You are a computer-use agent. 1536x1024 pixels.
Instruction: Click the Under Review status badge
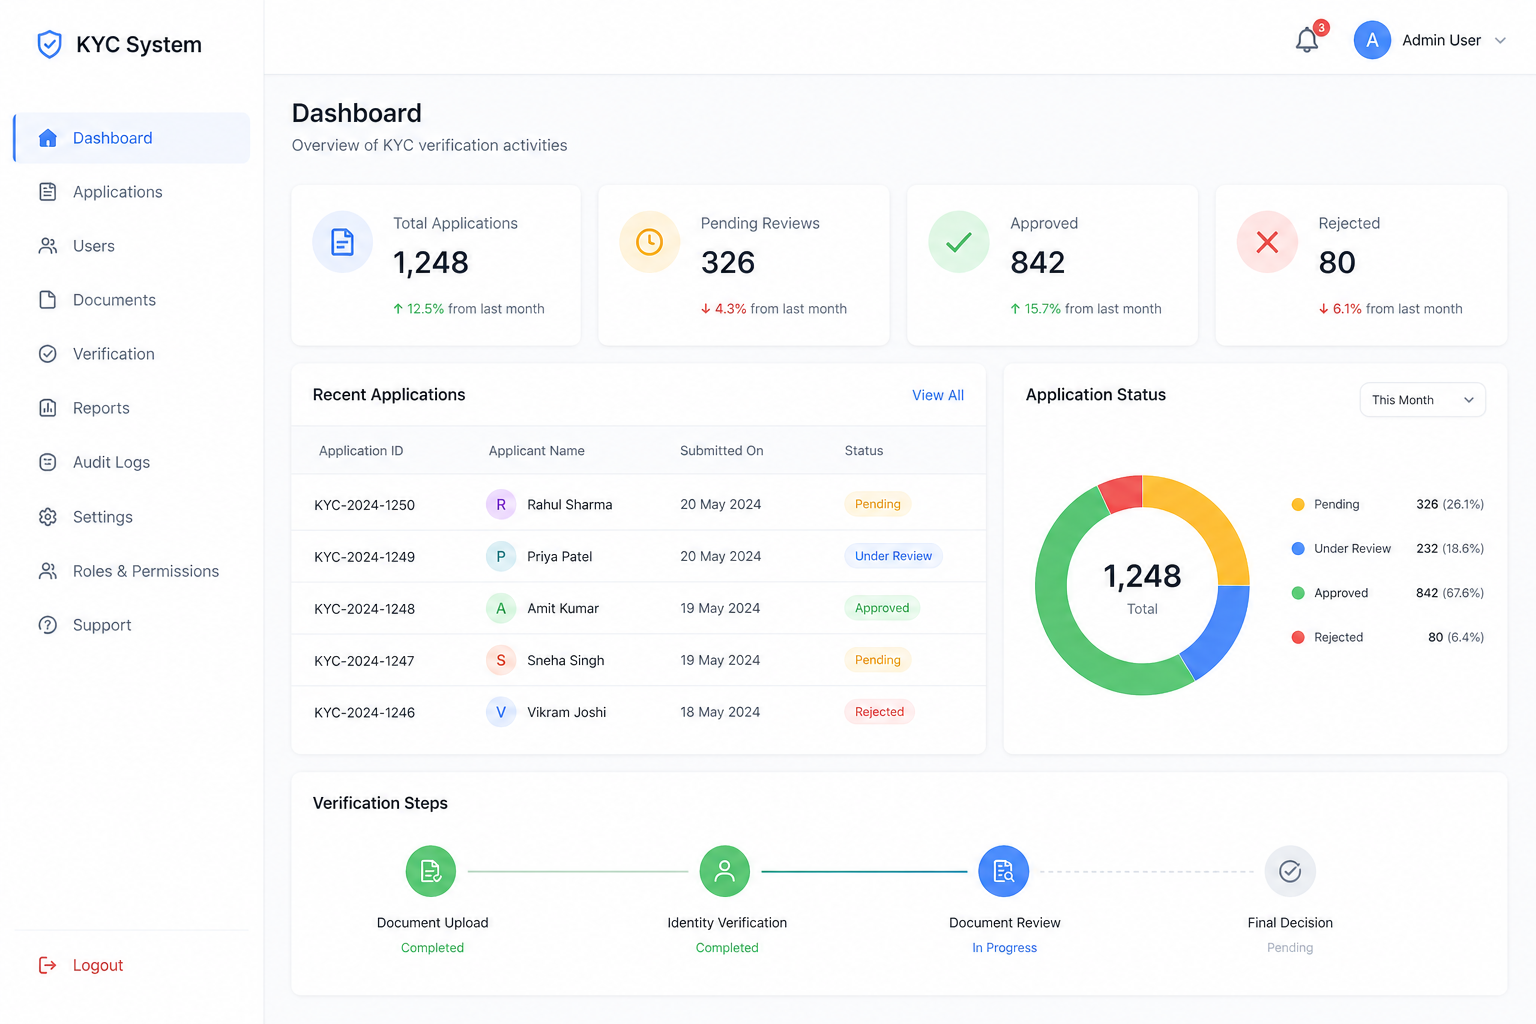(x=893, y=556)
